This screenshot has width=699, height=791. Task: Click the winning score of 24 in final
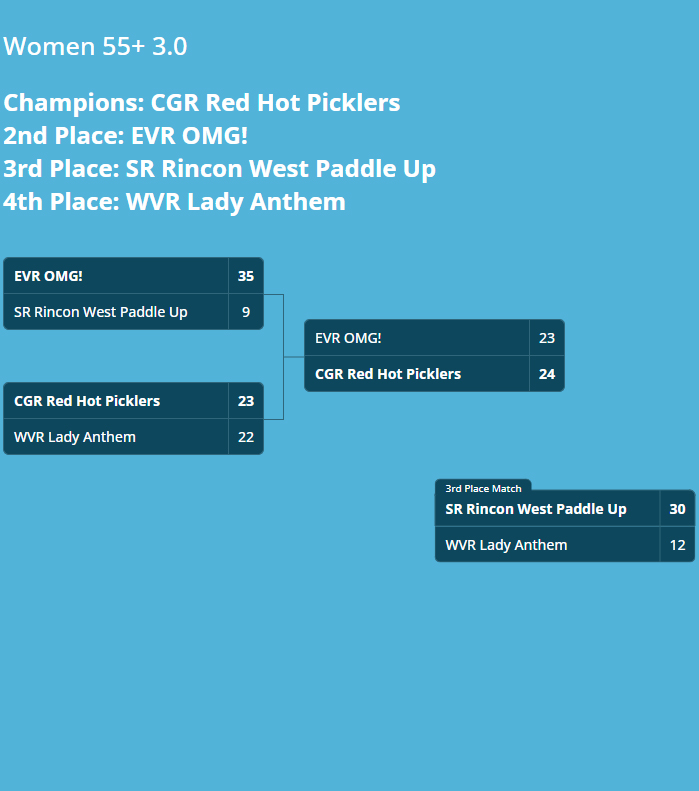(x=547, y=374)
